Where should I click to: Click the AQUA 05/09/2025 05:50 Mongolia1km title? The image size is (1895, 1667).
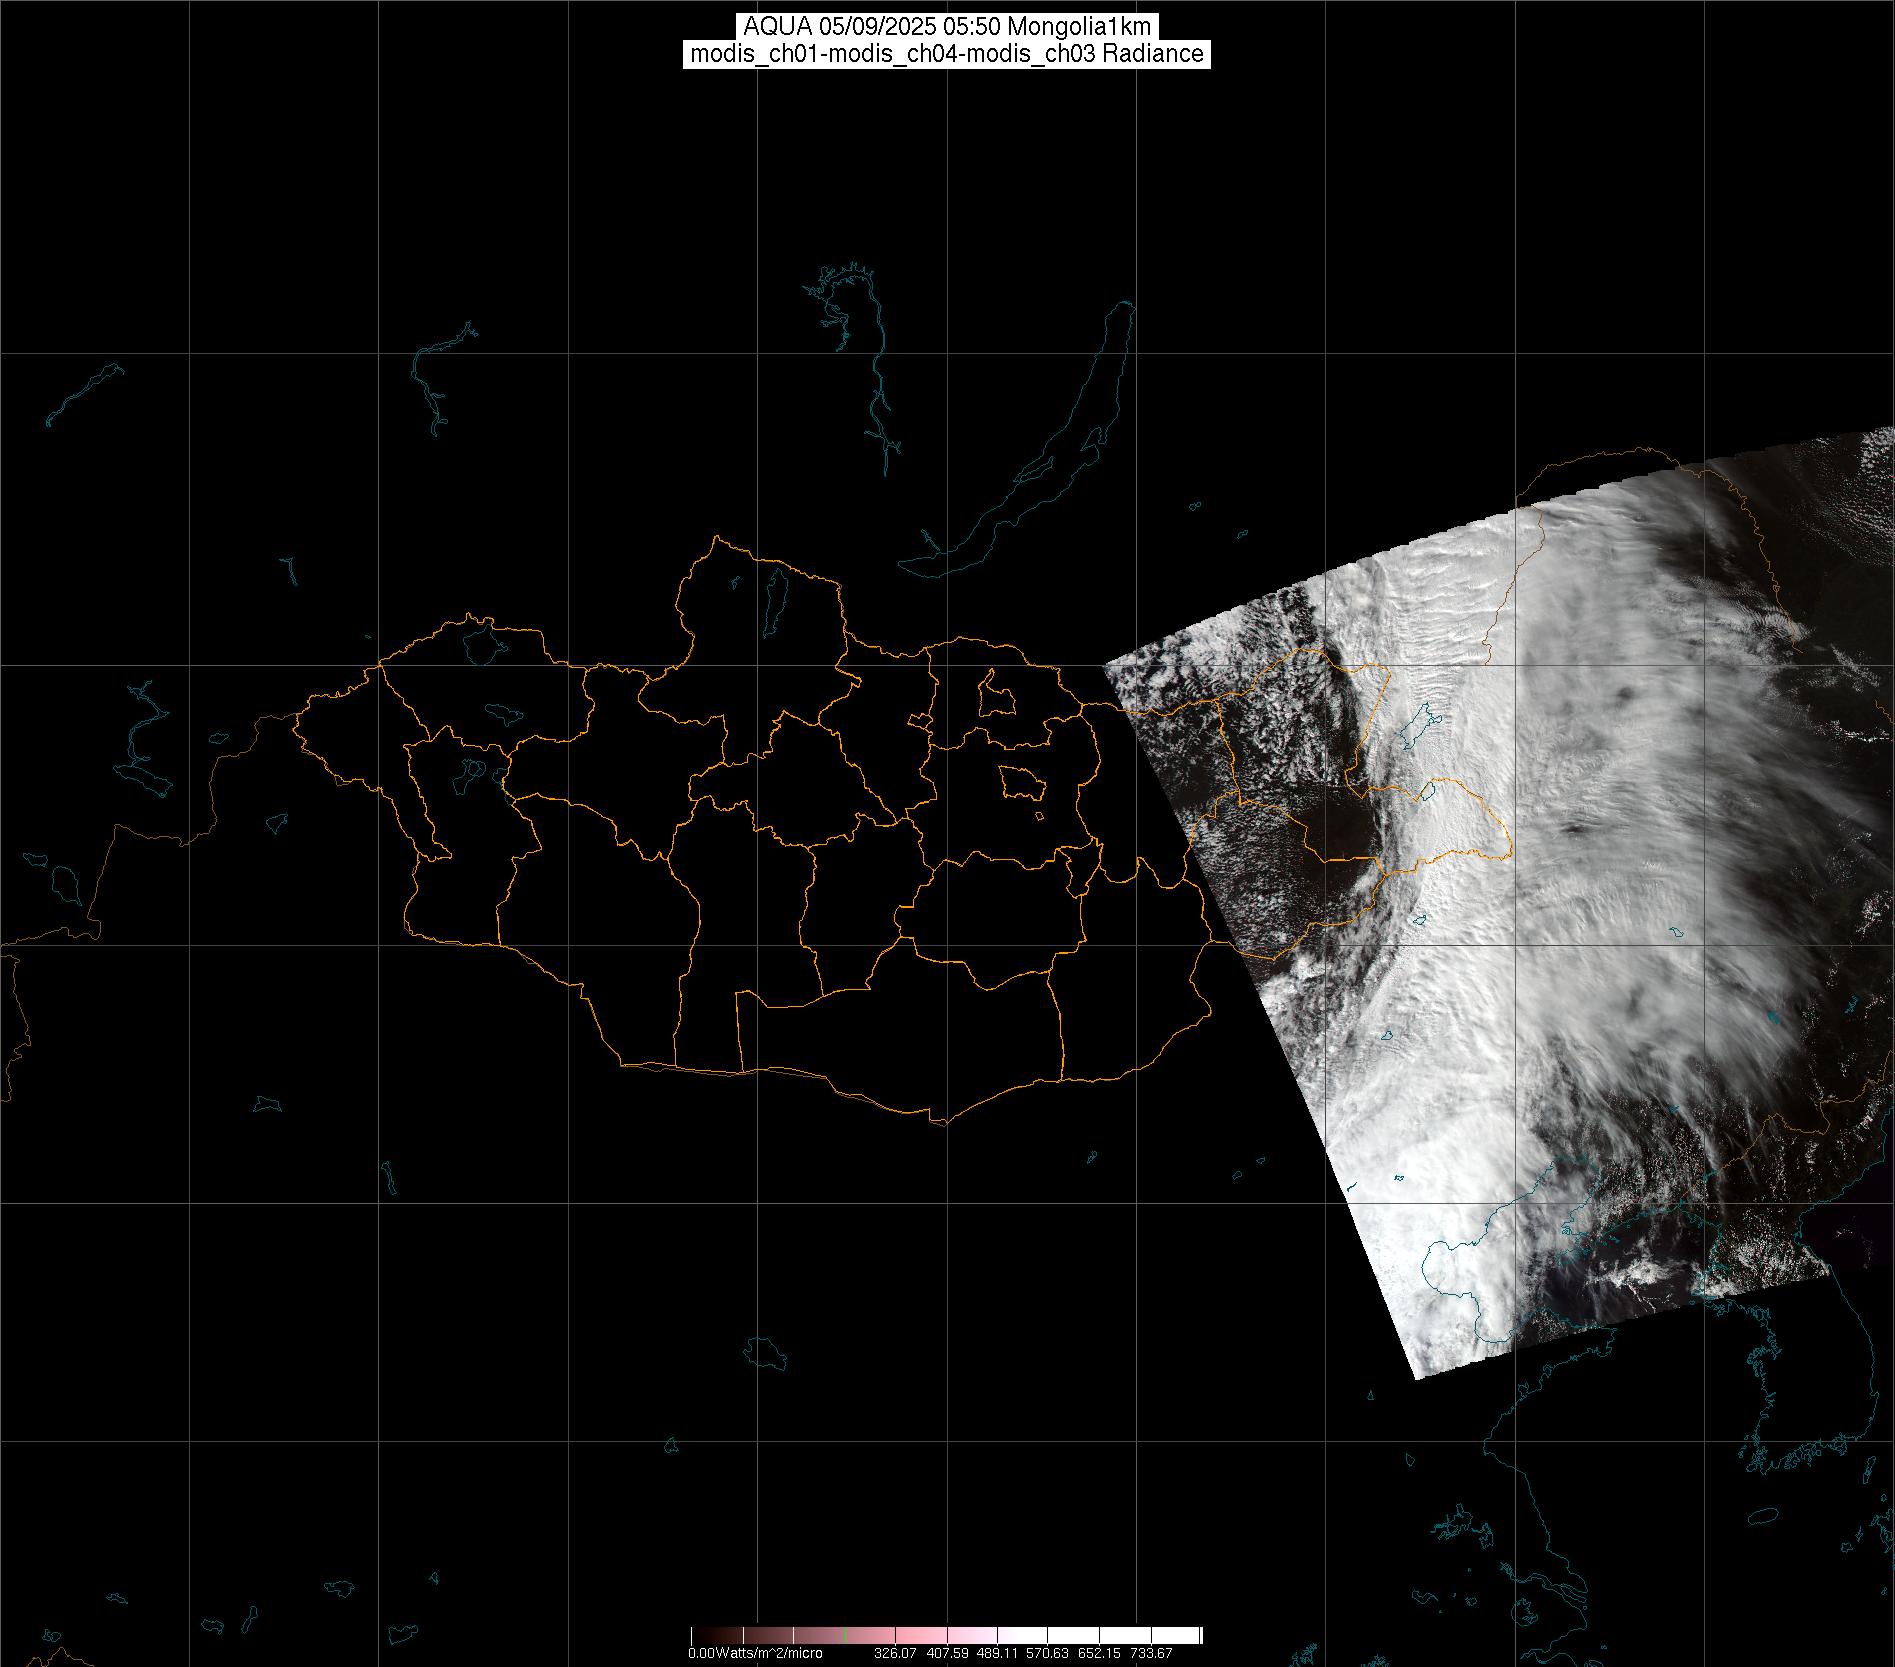tap(947, 27)
